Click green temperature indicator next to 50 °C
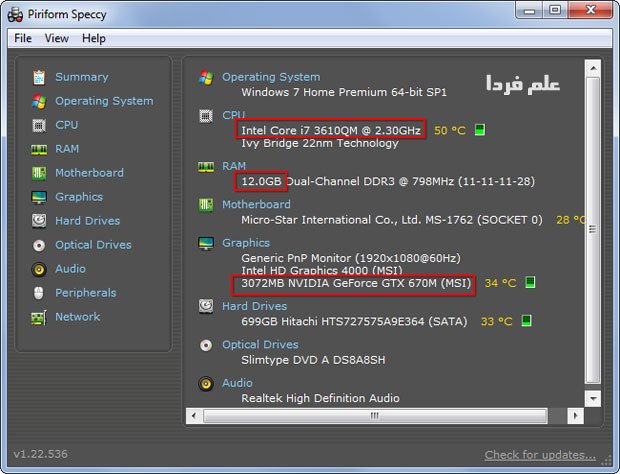Image resolution: width=620 pixels, height=474 pixels. tap(480, 130)
